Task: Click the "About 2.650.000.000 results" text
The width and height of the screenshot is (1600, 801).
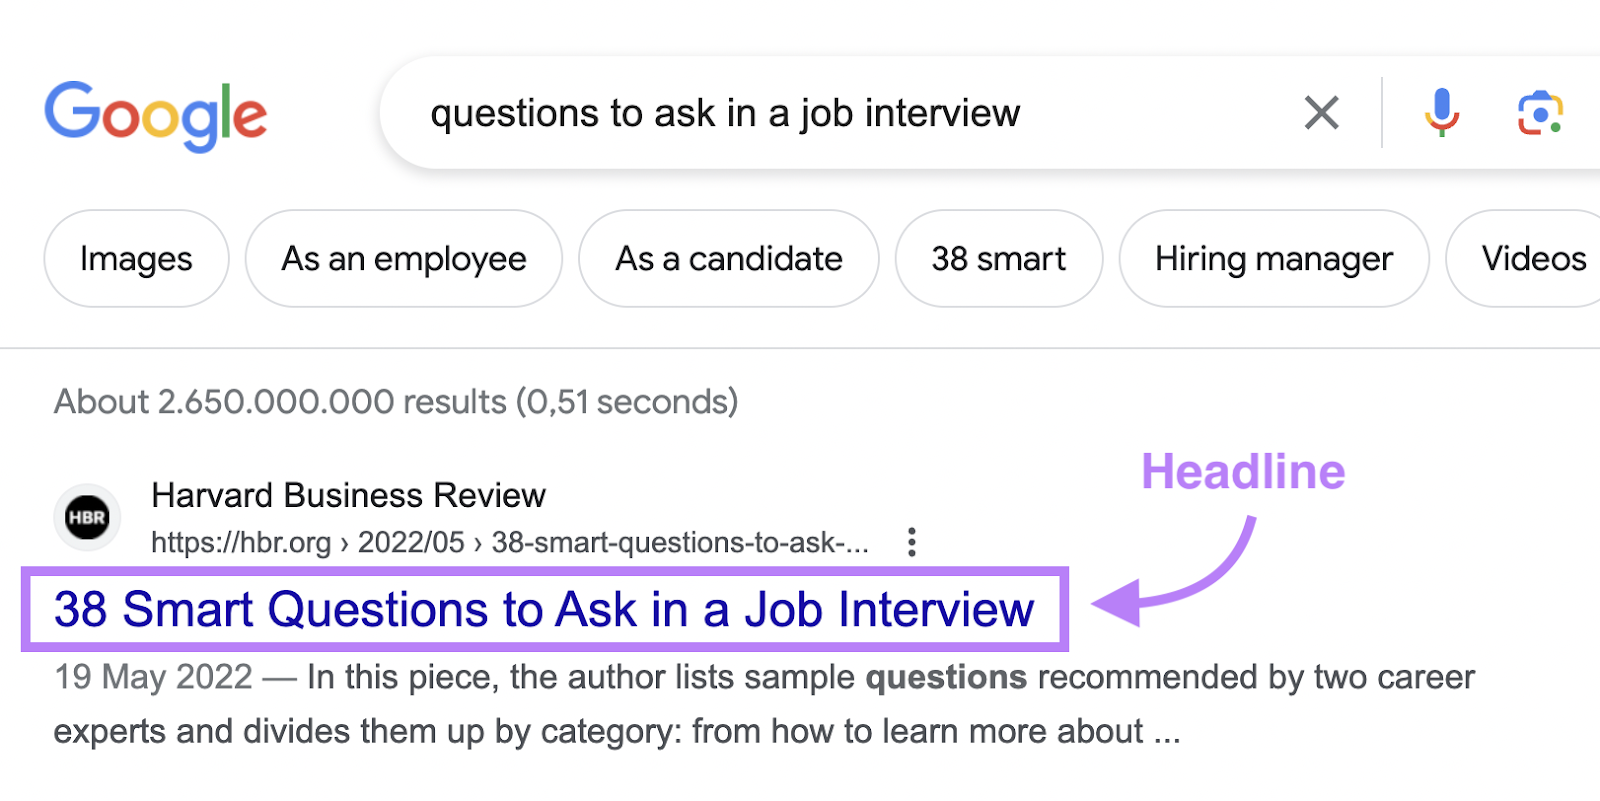Action: point(396,402)
